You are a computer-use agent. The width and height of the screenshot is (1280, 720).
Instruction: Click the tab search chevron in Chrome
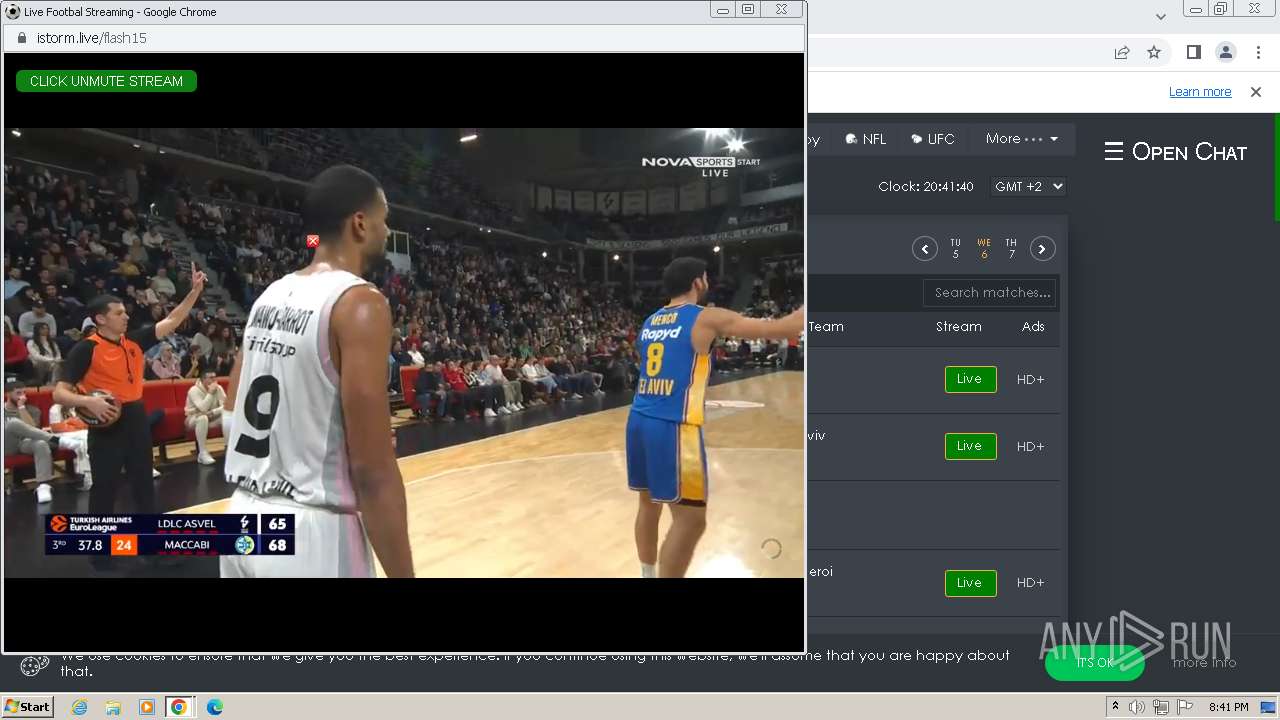tap(1161, 16)
